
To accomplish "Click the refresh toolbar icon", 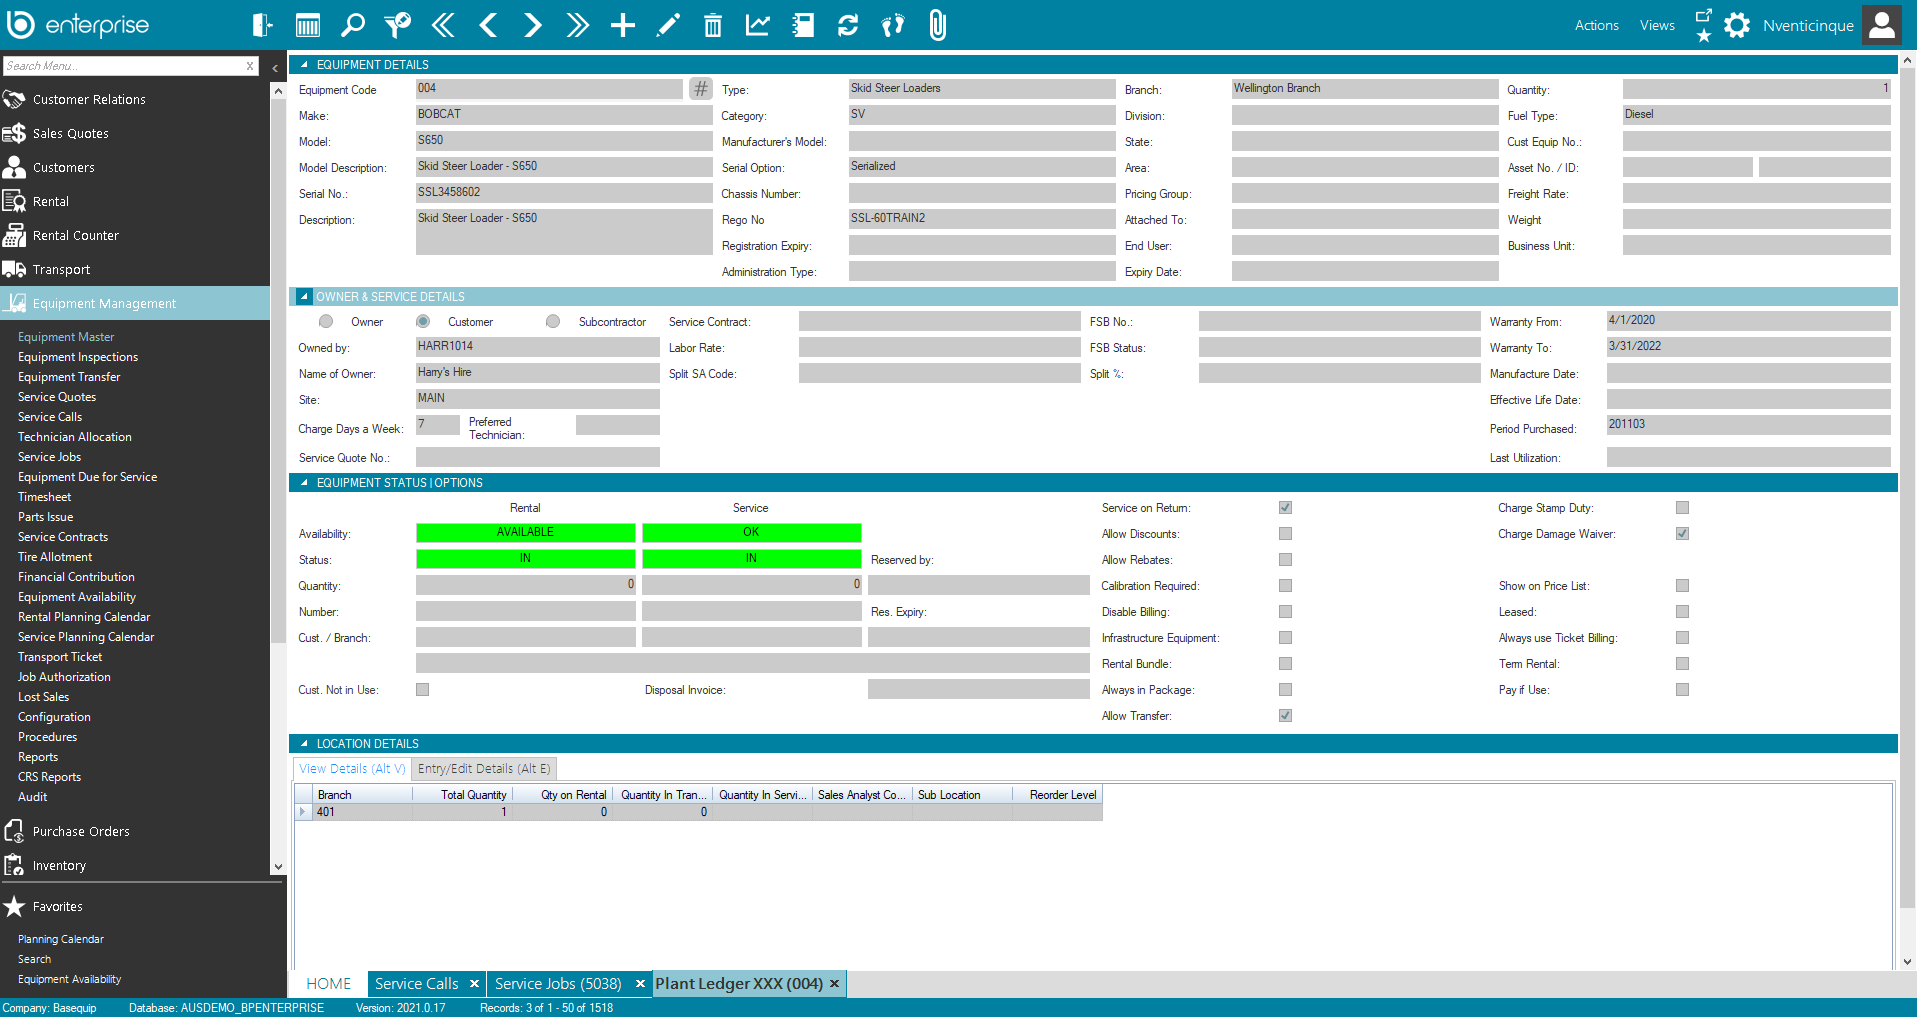I will tap(847, 25).
